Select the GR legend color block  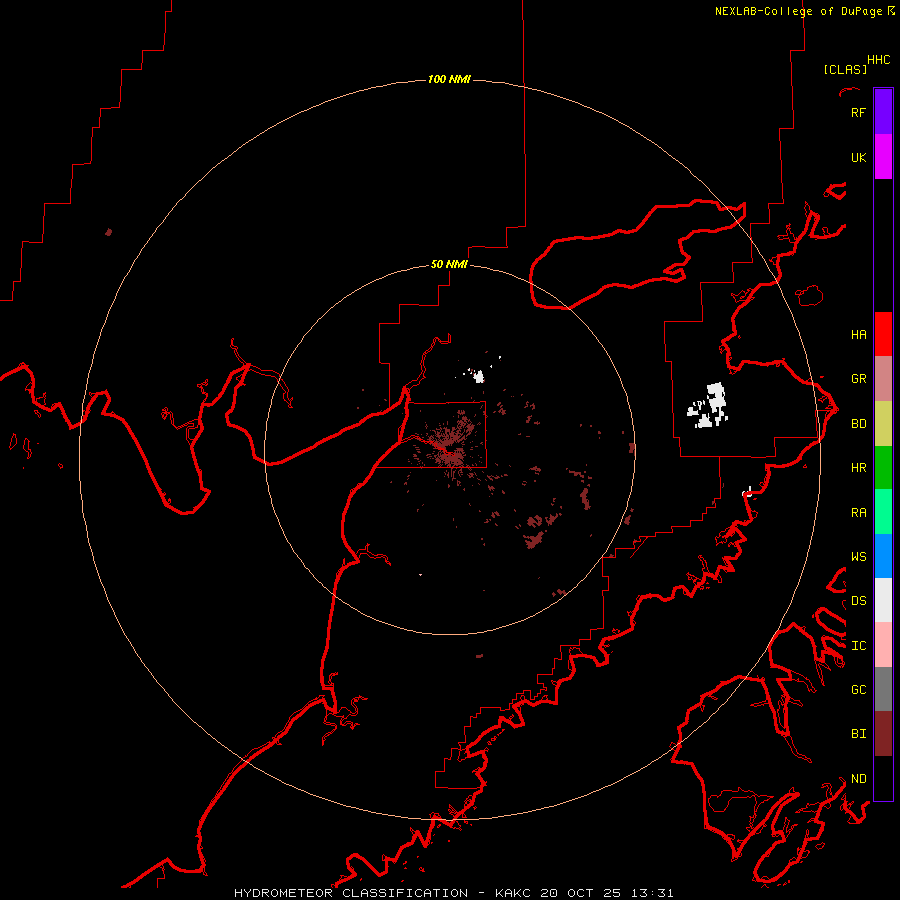tap(883, 378)
